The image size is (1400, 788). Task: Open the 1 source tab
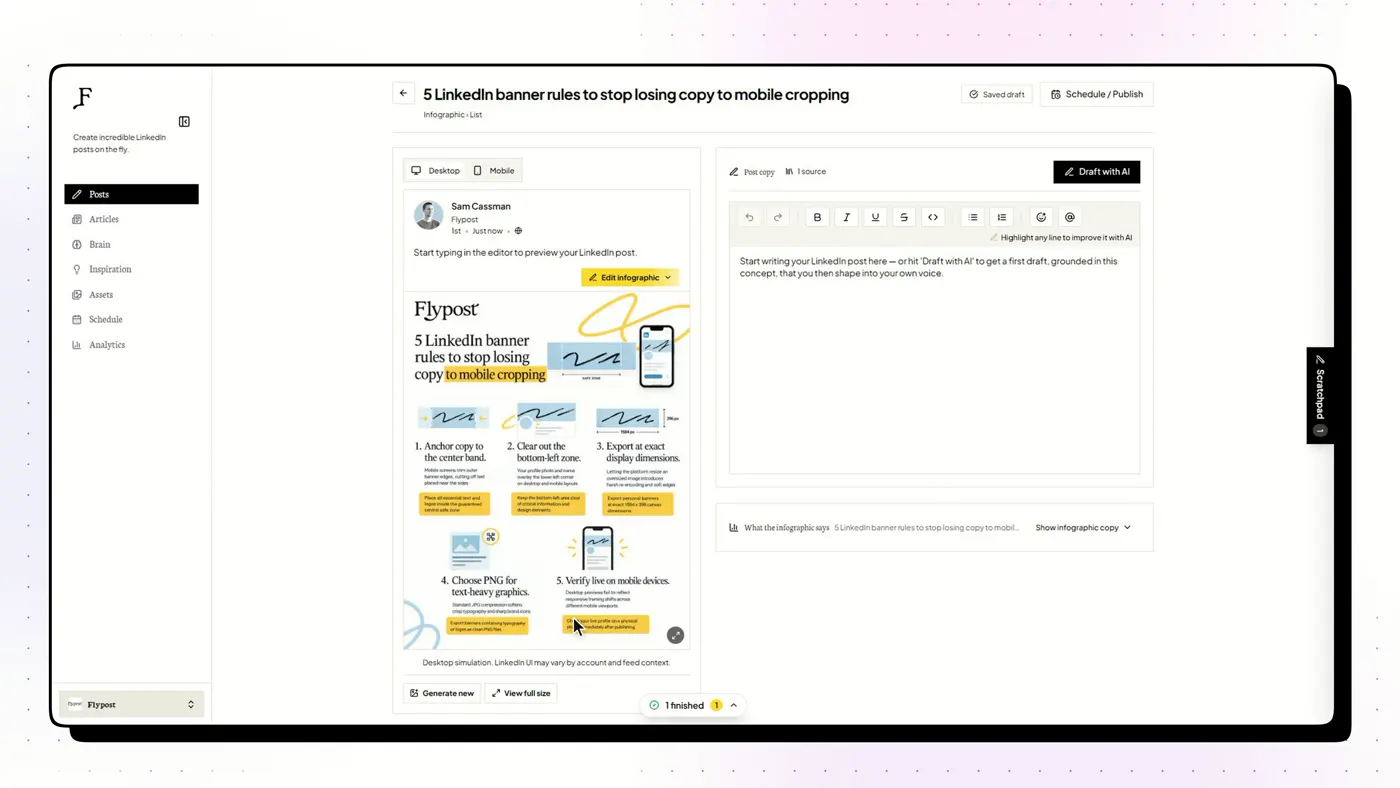coord(806,172)
